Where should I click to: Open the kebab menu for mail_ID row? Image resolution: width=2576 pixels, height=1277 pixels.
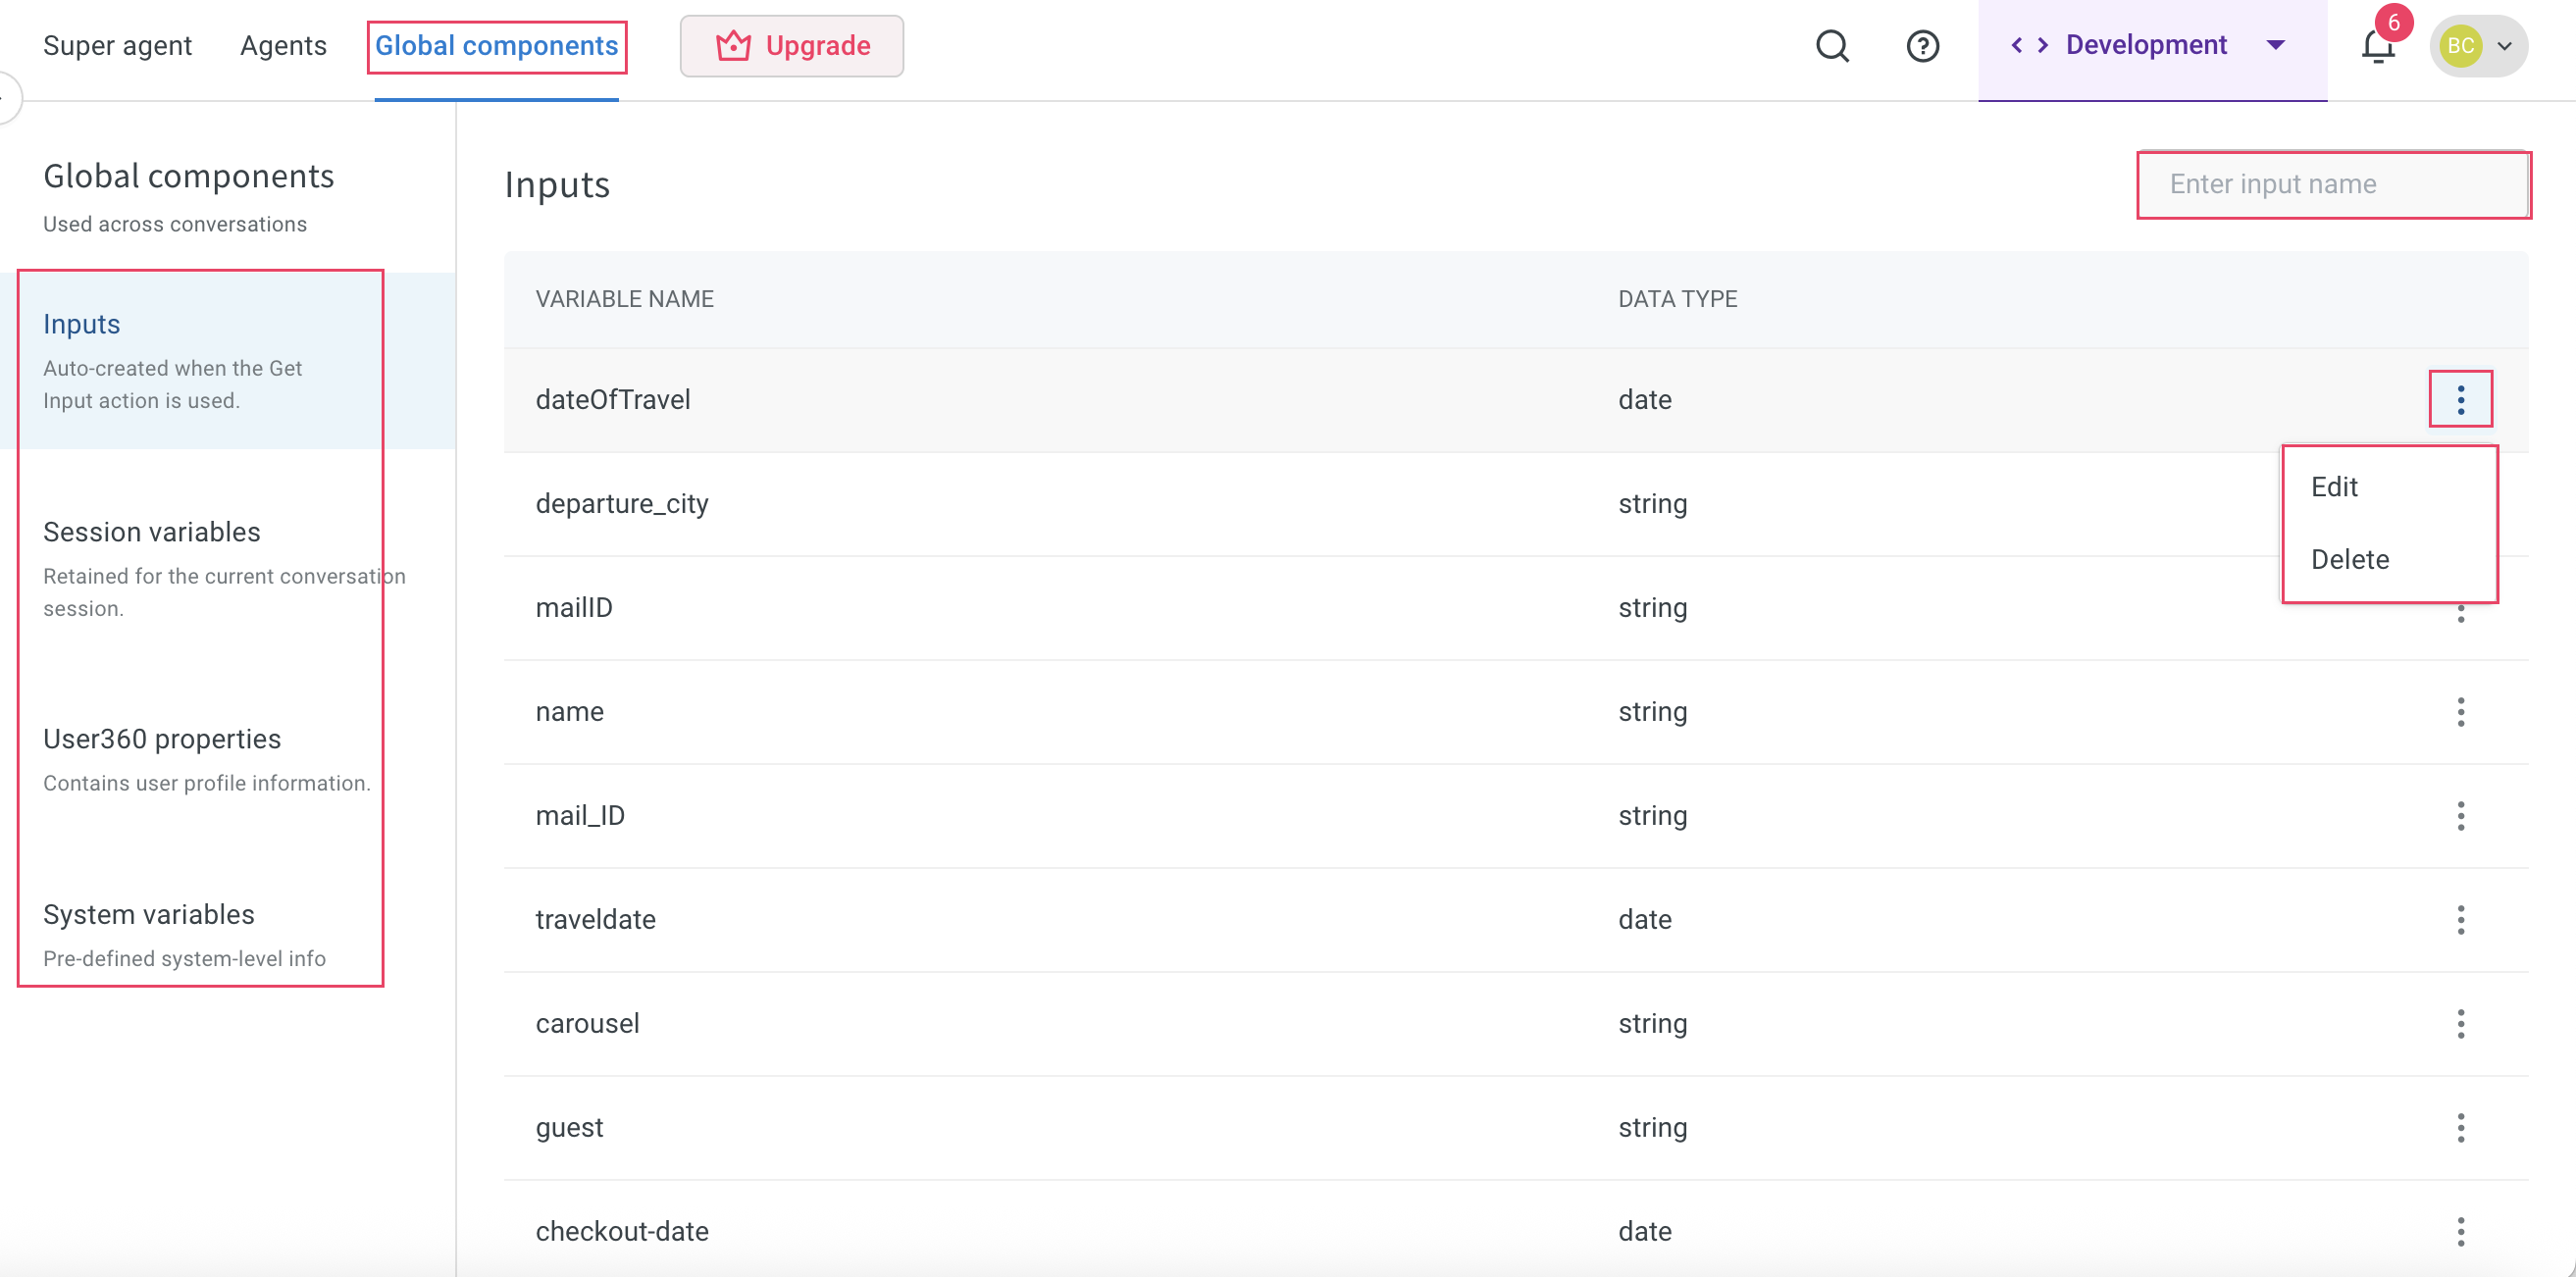point(2460,816)
